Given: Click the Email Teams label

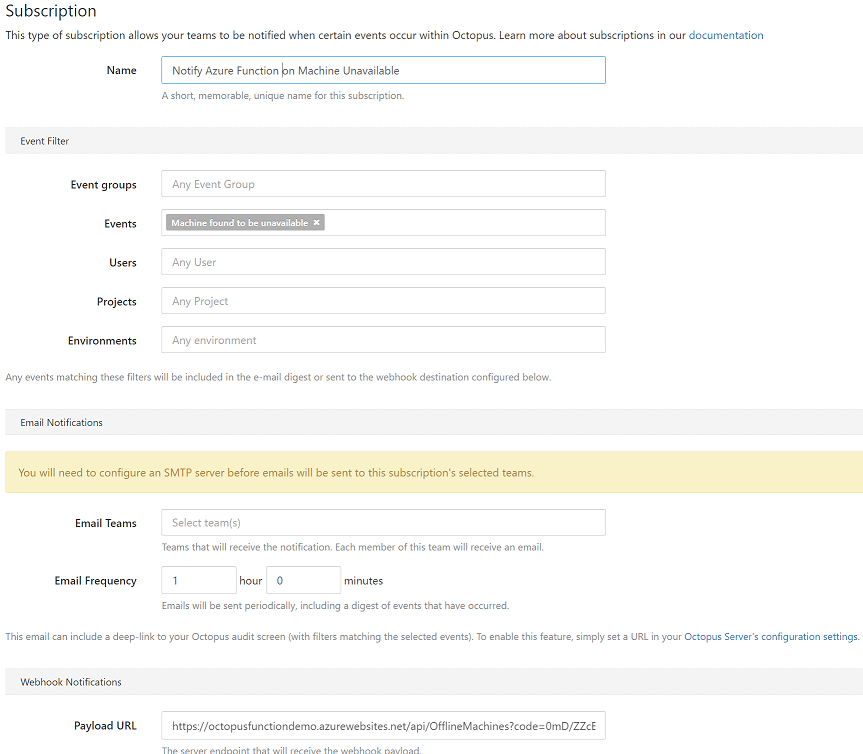Looking at the screenshot, I should 105,523.
